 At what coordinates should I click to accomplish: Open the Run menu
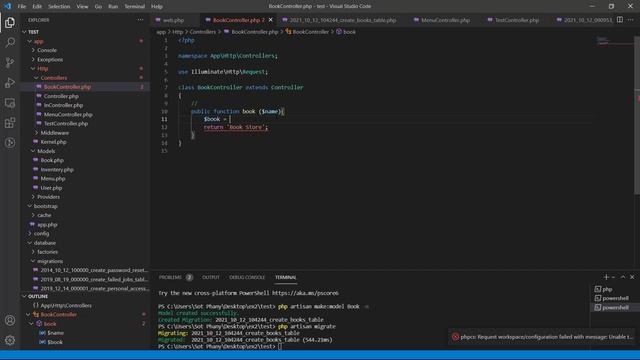point(113,7)
